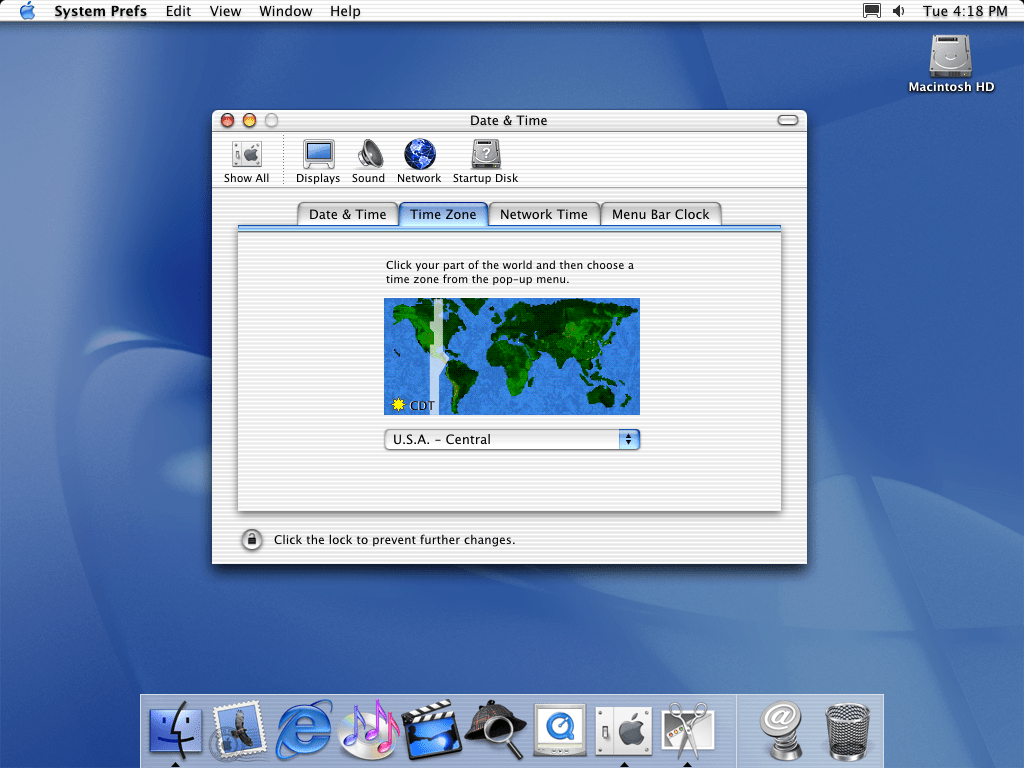Select the Date & Time tab
1024x768 pixels.
[x=347, y=214]
